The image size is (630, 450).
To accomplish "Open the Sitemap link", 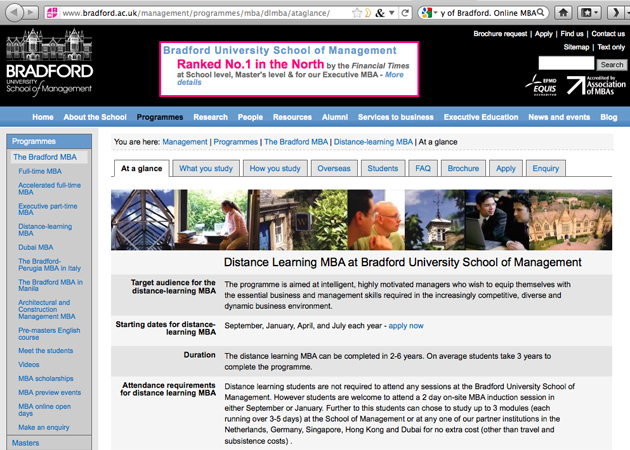I will 576,47.
